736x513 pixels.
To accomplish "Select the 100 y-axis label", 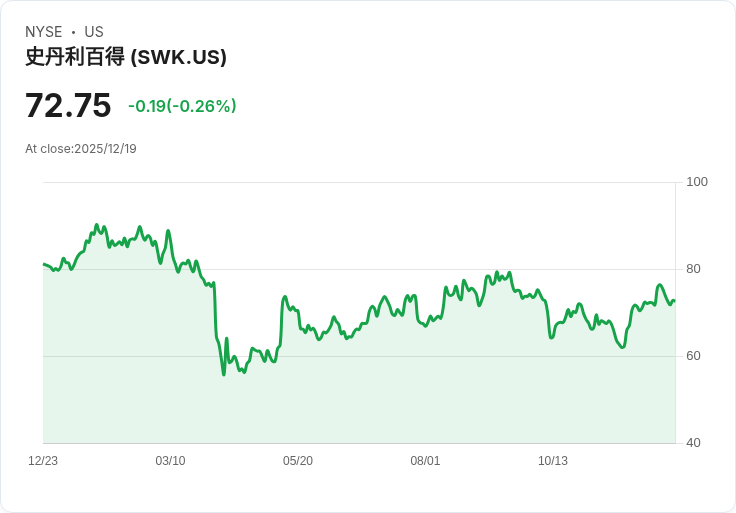I will tap(697, 182).
